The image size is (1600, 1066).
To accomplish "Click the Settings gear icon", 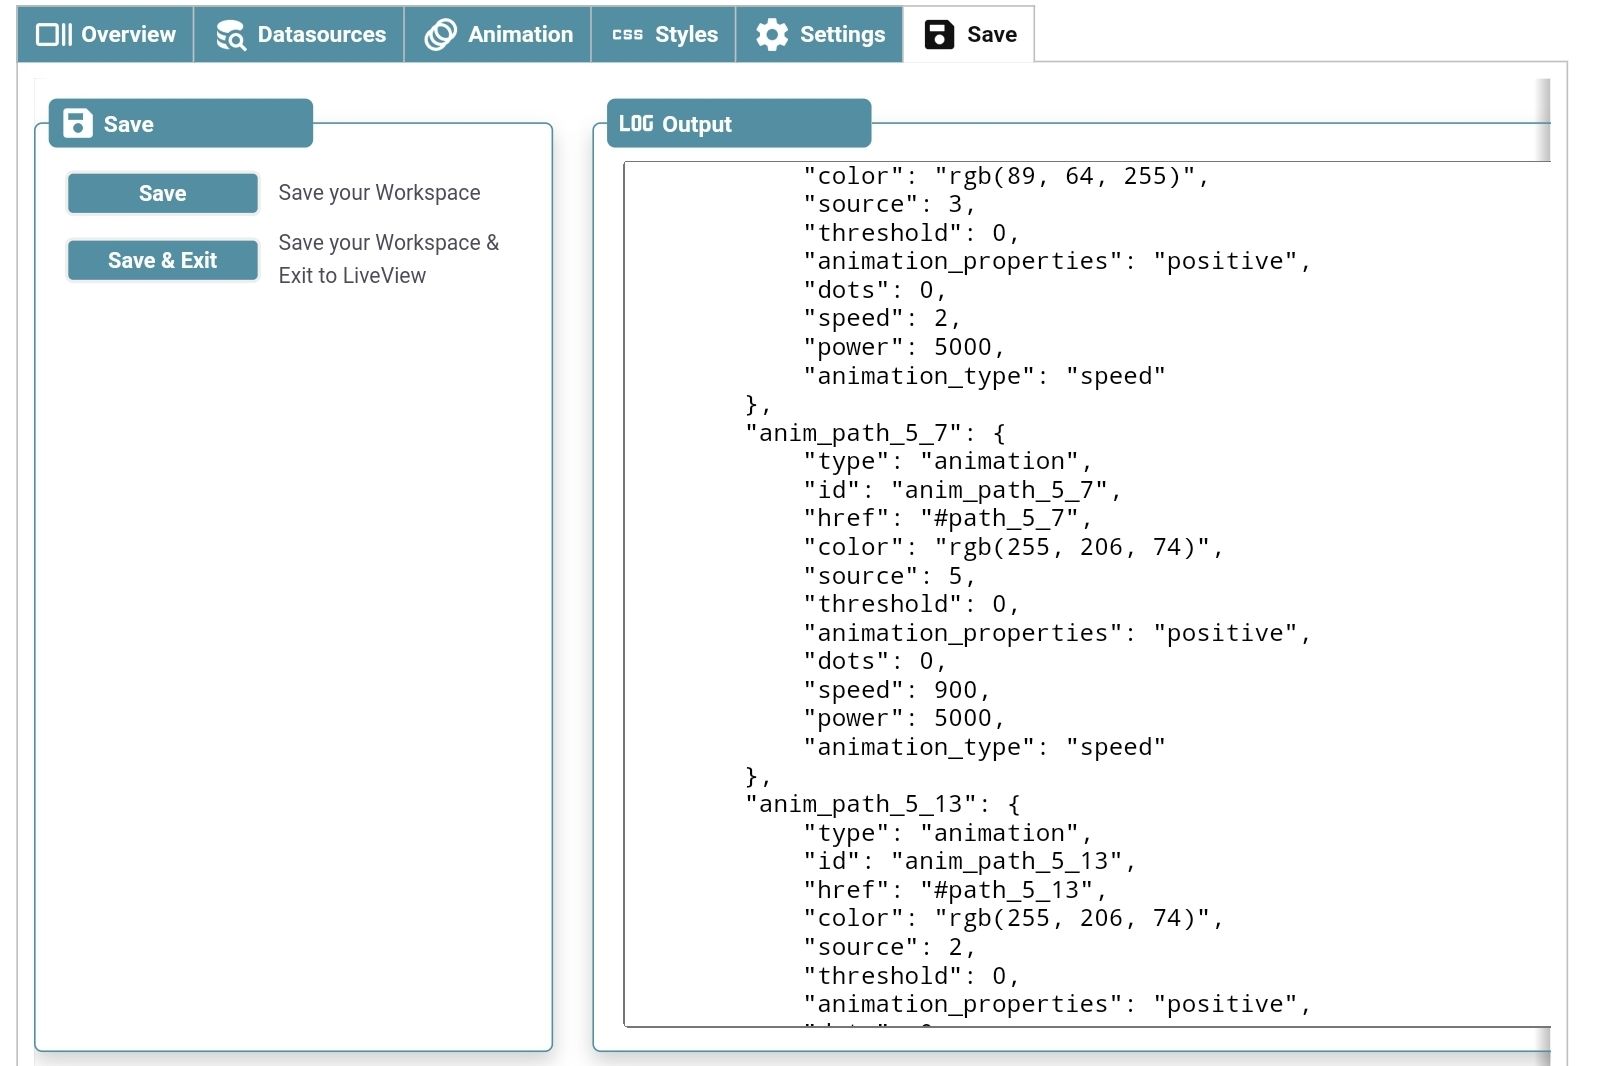I will 772,35.
